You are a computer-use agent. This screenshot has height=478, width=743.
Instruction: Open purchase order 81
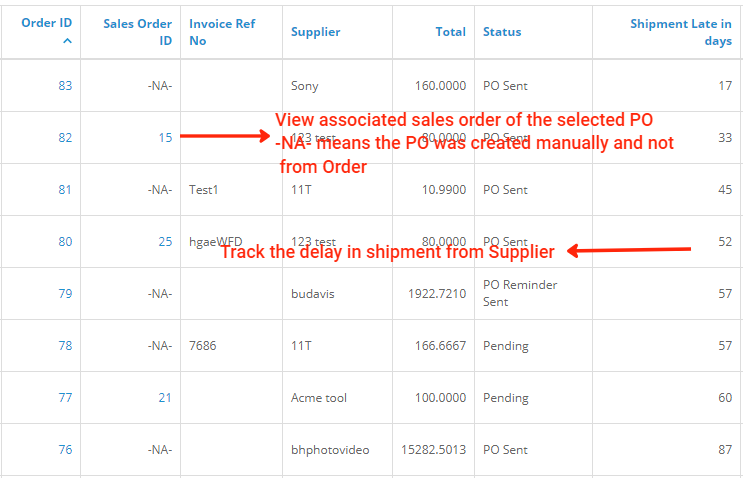point(65,190)
